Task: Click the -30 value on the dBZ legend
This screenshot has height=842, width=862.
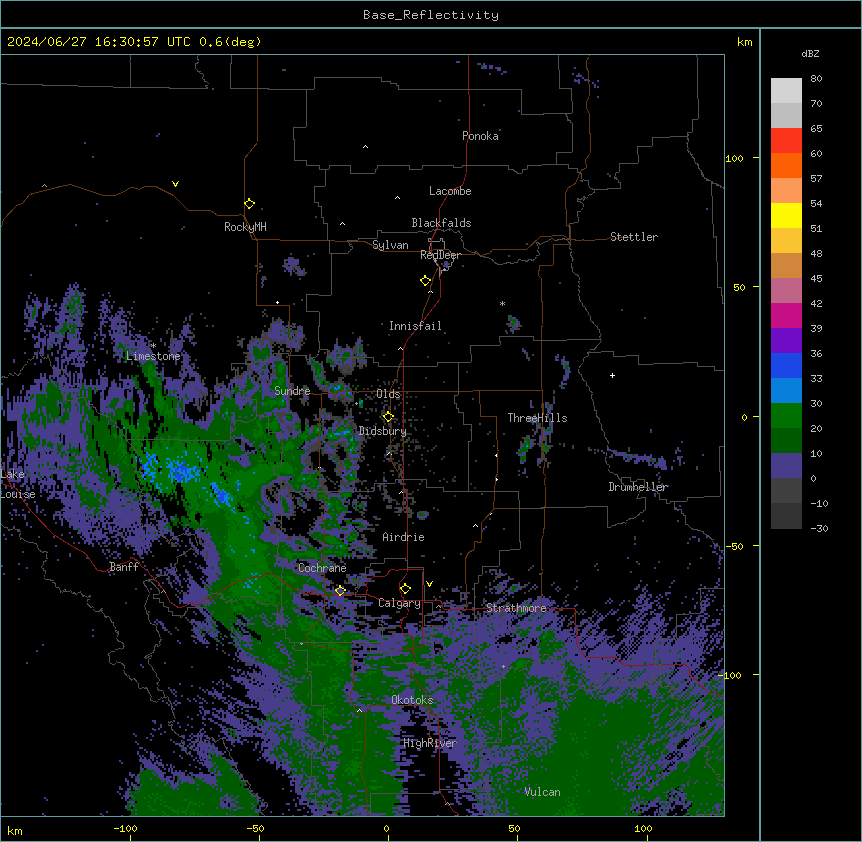Action: coord(819,528)
